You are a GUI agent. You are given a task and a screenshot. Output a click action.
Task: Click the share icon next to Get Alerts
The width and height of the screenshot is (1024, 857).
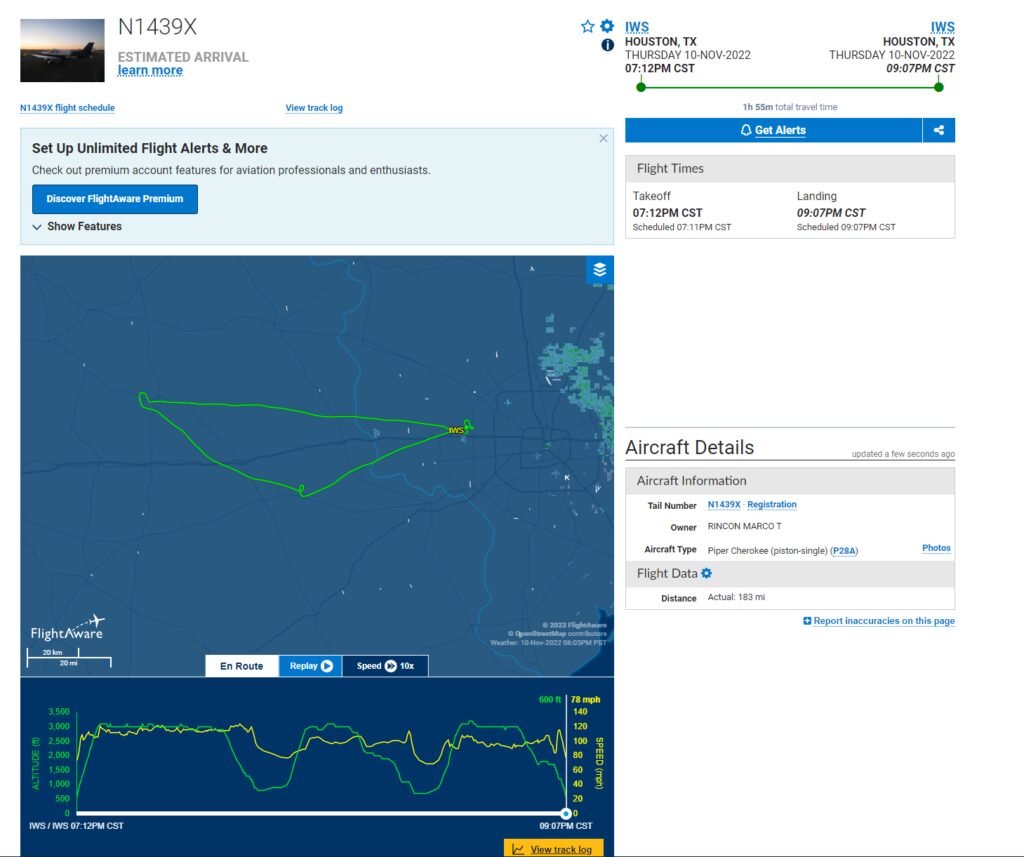(x=938, y=130)
